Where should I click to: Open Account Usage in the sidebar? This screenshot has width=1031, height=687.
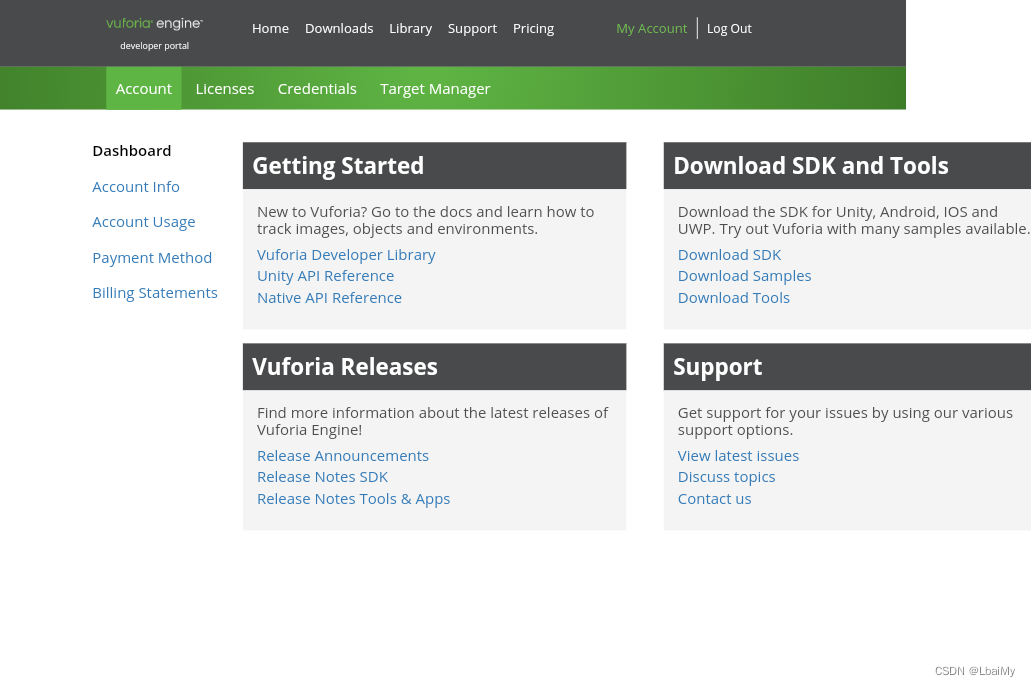[x=143, y=222]
